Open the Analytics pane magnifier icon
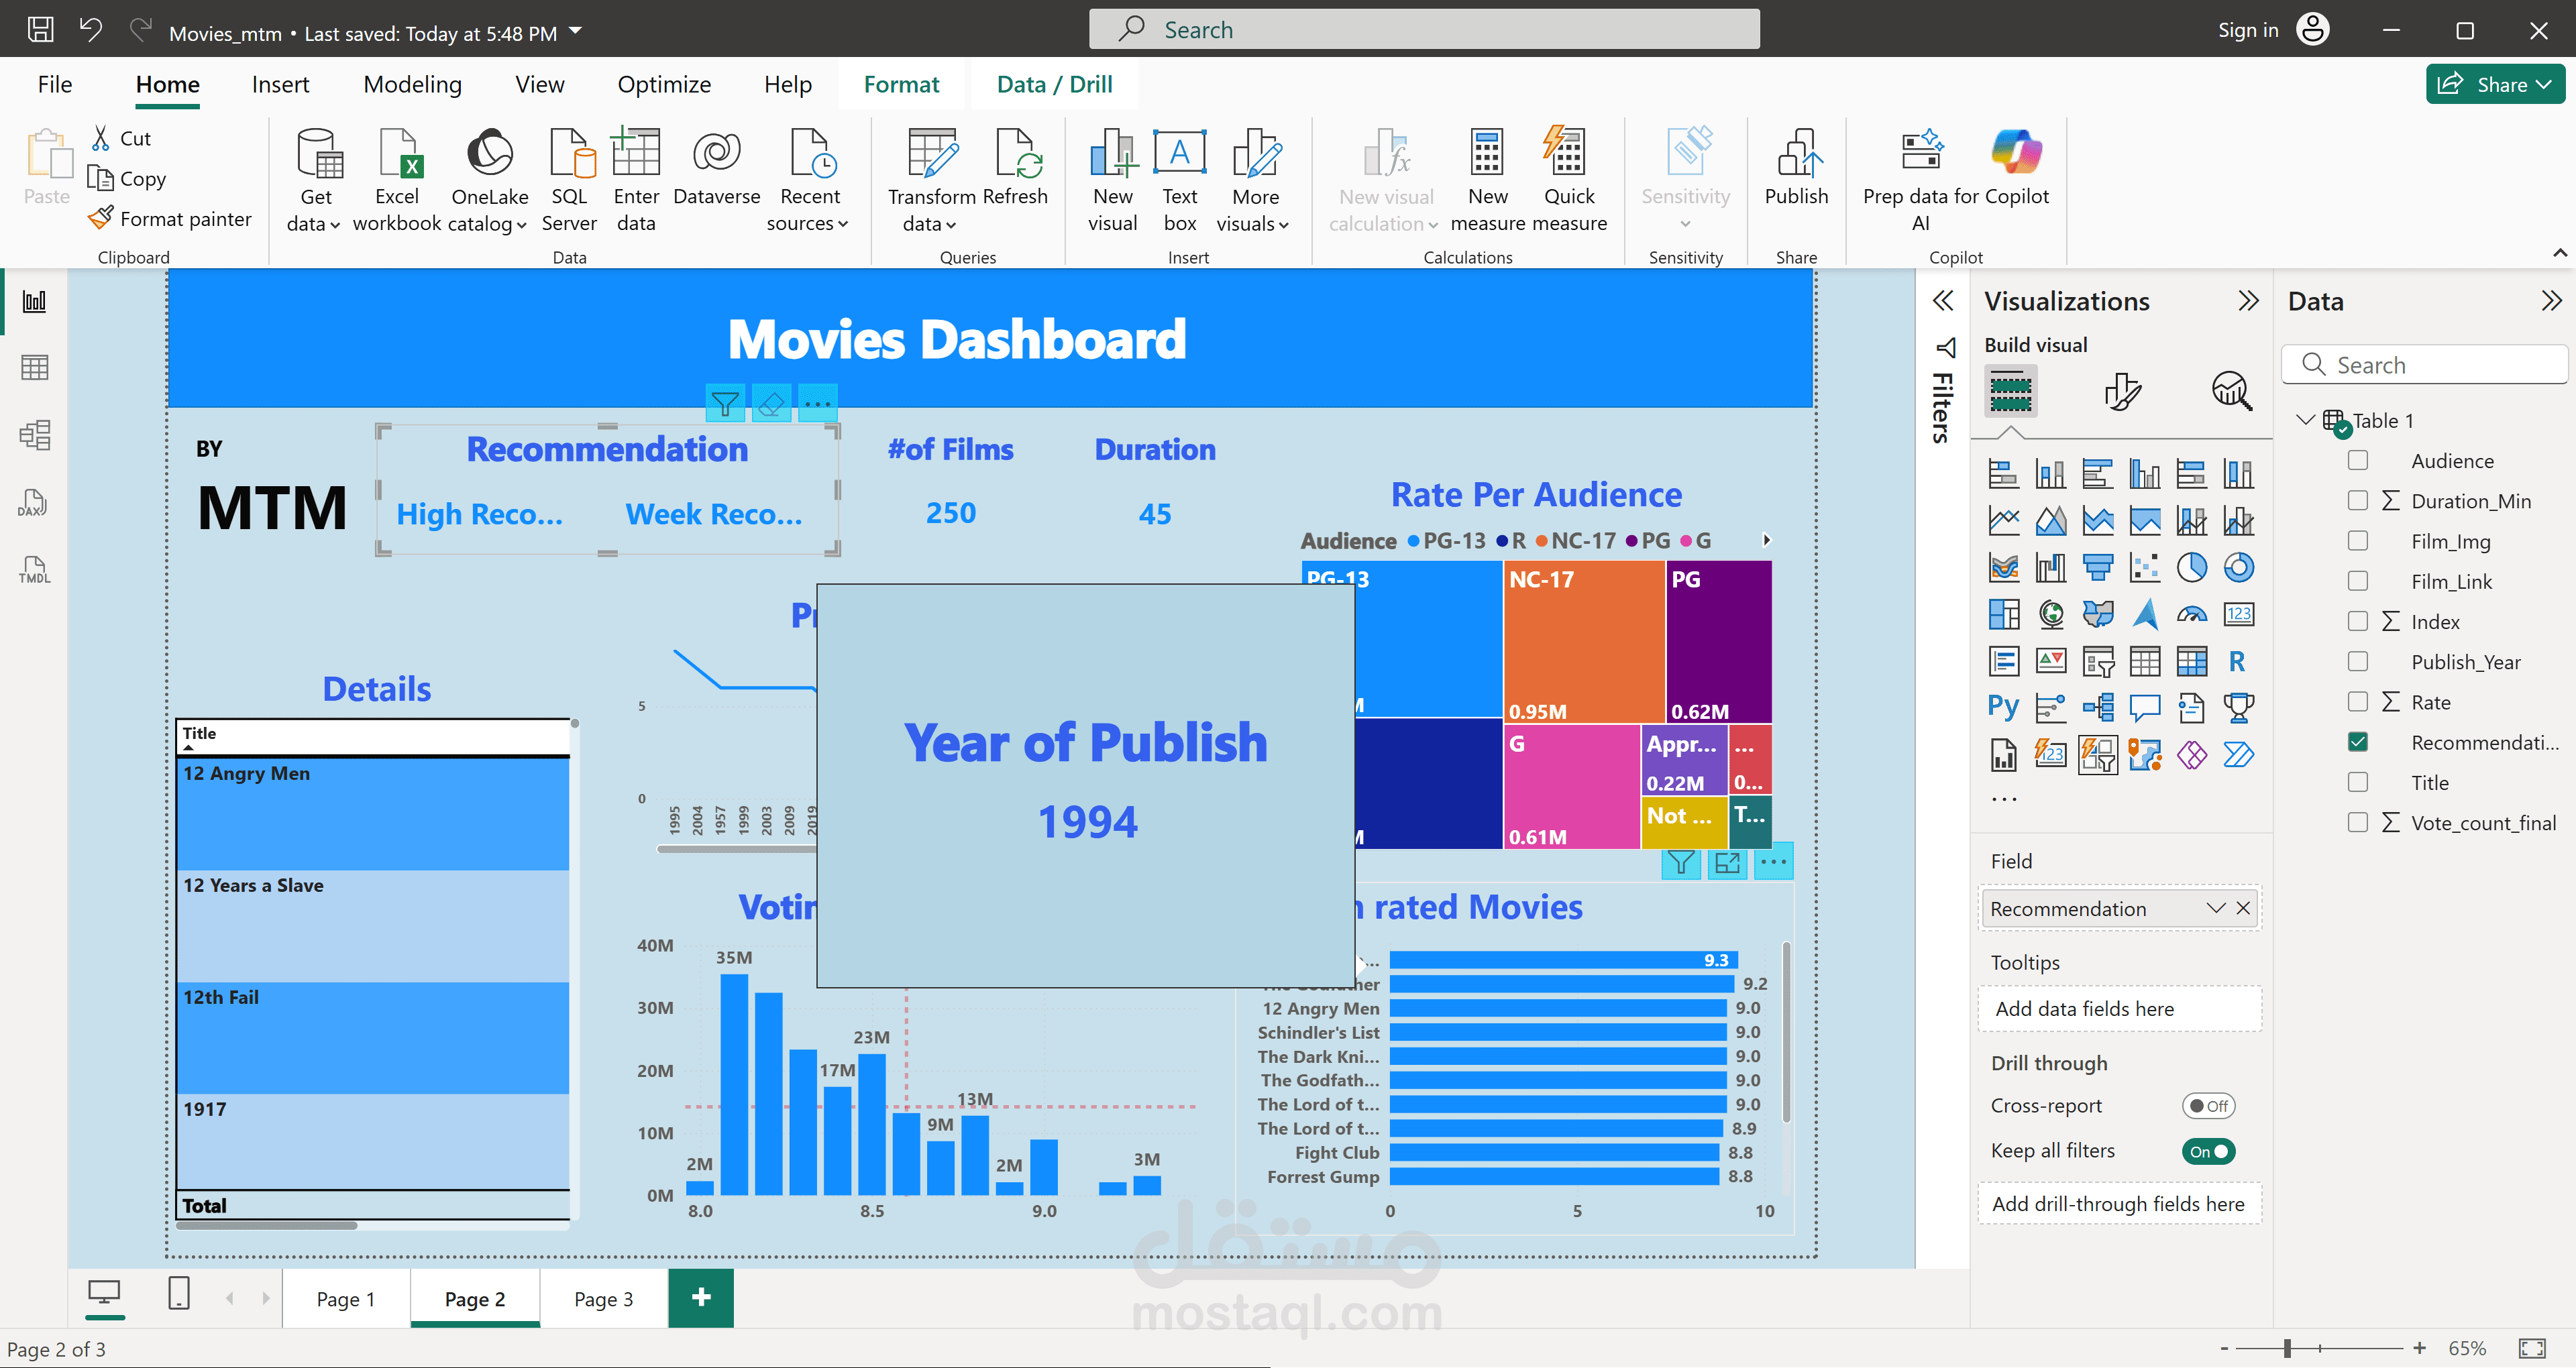 [2231, 391]
